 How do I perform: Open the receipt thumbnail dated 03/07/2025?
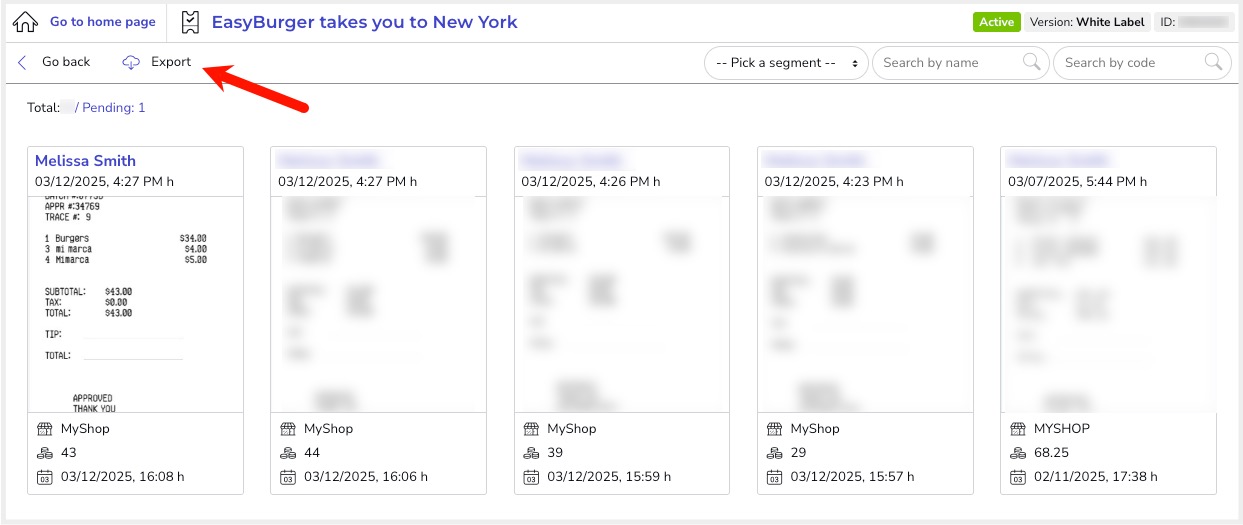point(1108,304)
